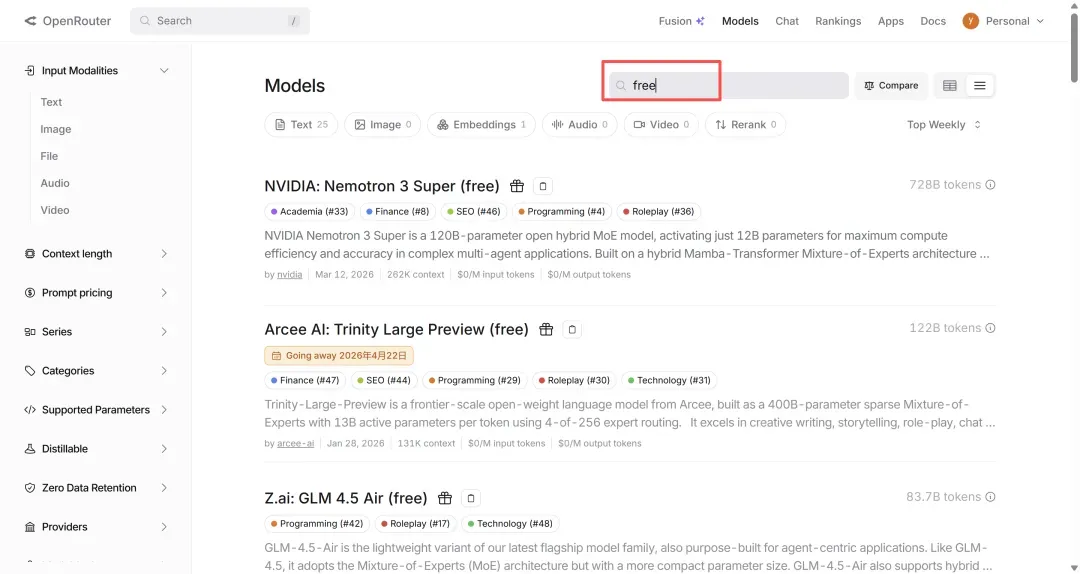Image resolution: width=1080 pixels, height=574 pixels.
Task: Collapse the Input Modalities section chevron
Action: click(164, 70)
